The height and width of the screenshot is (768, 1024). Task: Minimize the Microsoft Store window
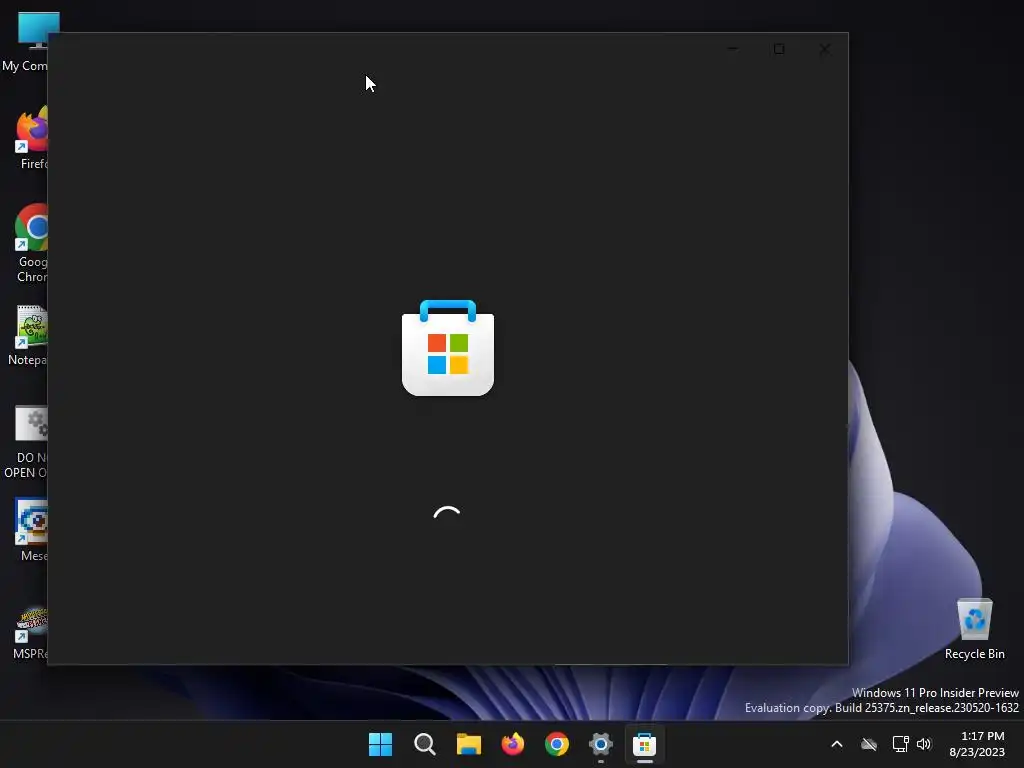733,49
